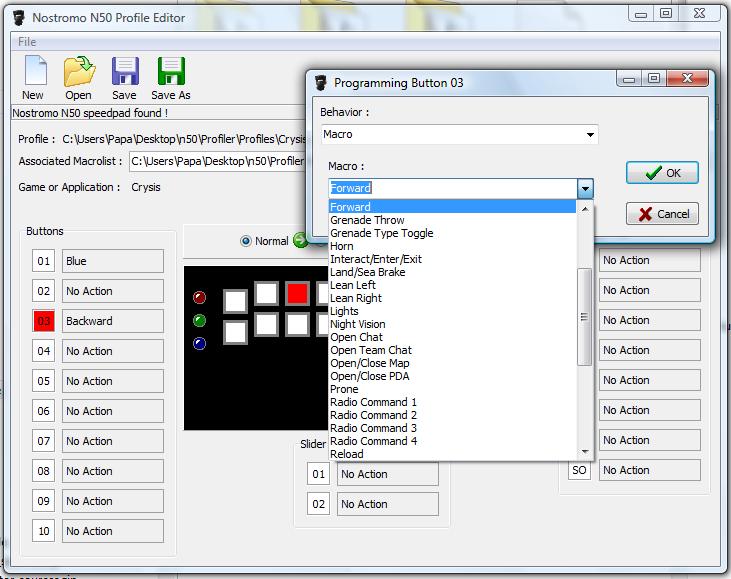Screen dimensions: 731x579
Task: Collapse the Macro combo box arrow
Action: point(585,188)
